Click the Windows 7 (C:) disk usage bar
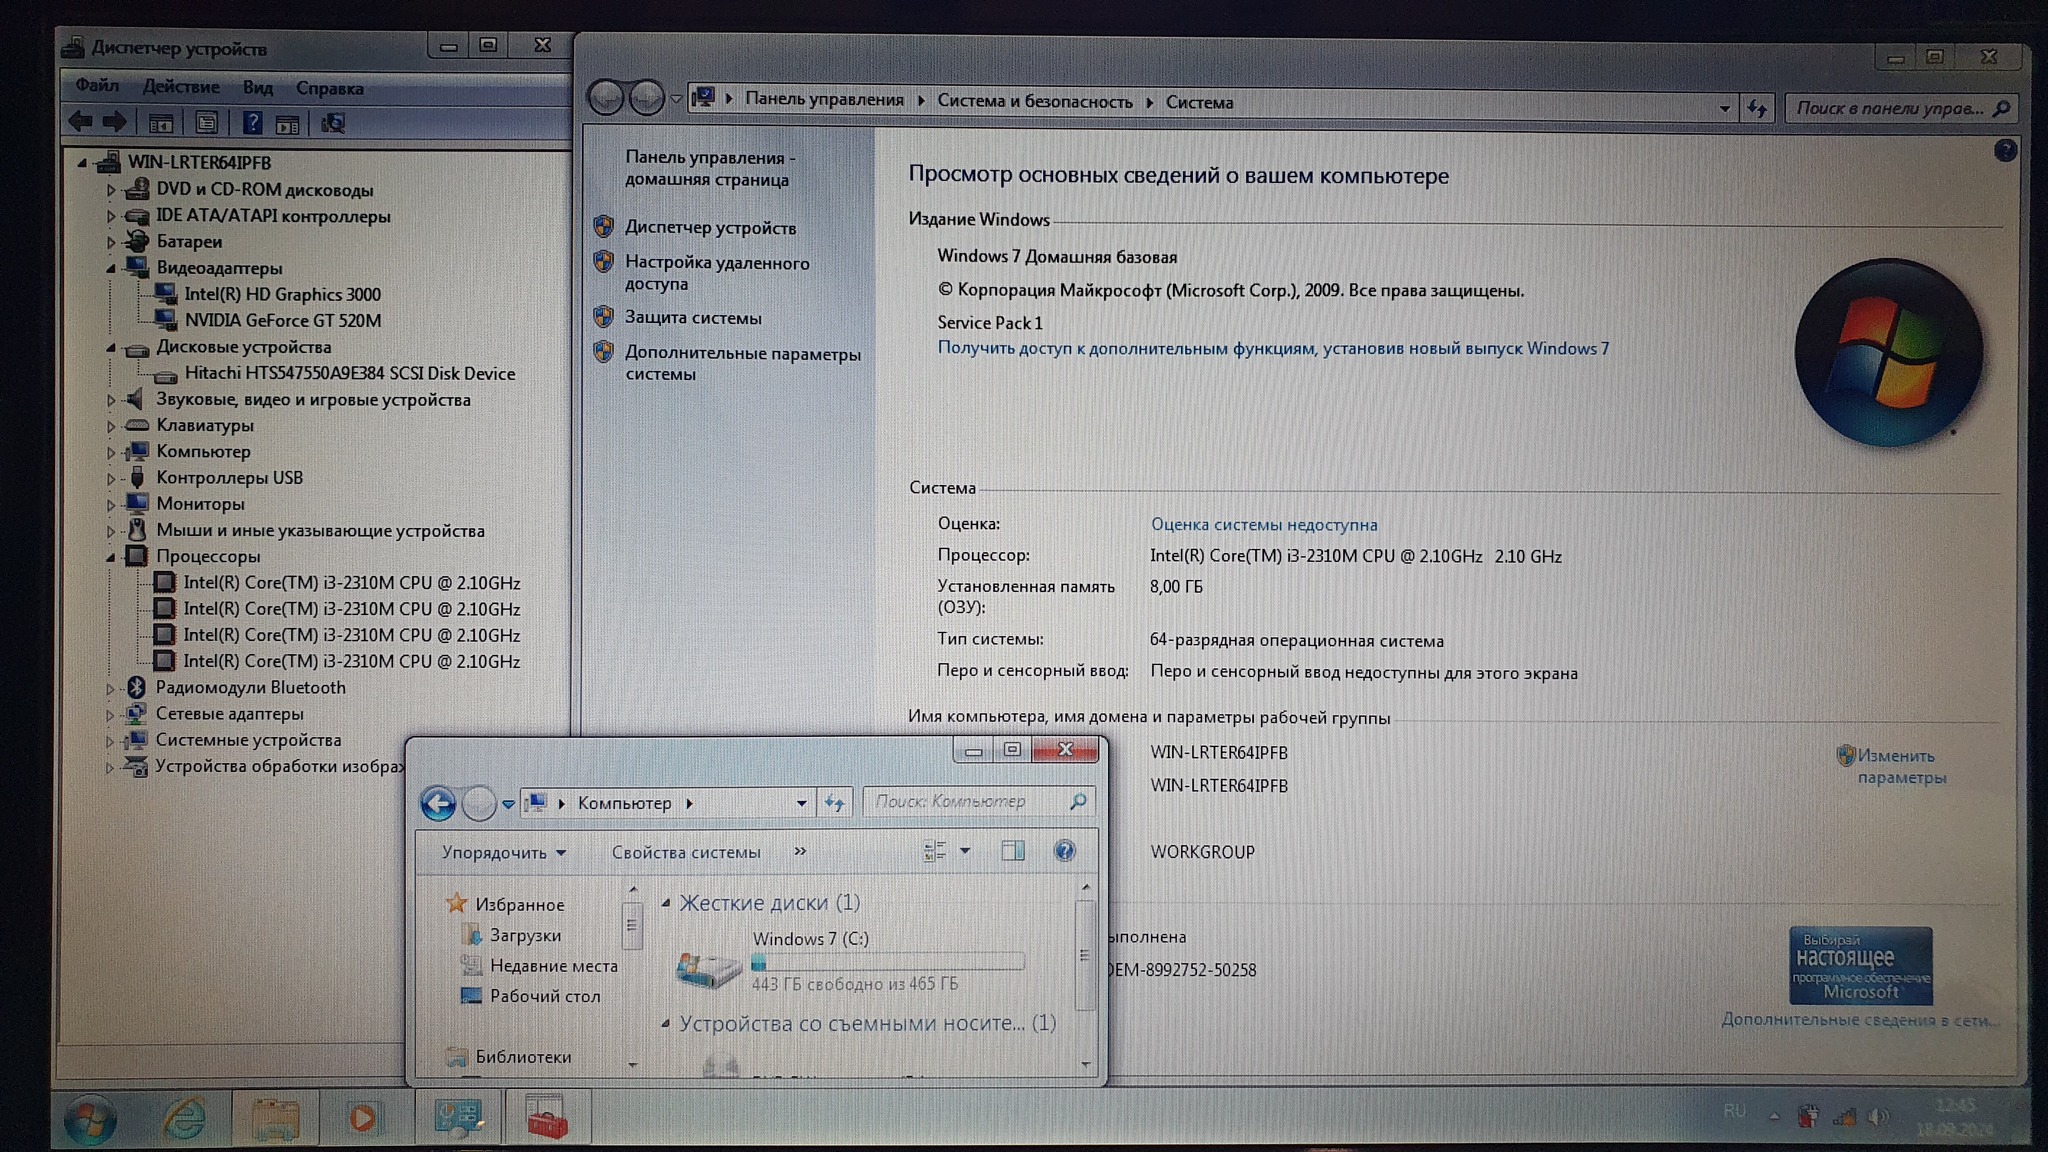Image resolution: width=2048 pixels, height=1152 pixels. tap(887, 962)
